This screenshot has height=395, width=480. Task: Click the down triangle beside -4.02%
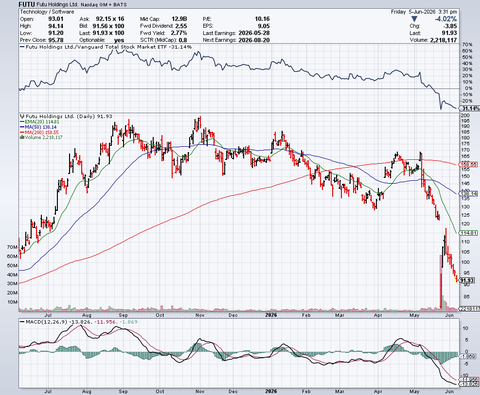coord(414,19)
